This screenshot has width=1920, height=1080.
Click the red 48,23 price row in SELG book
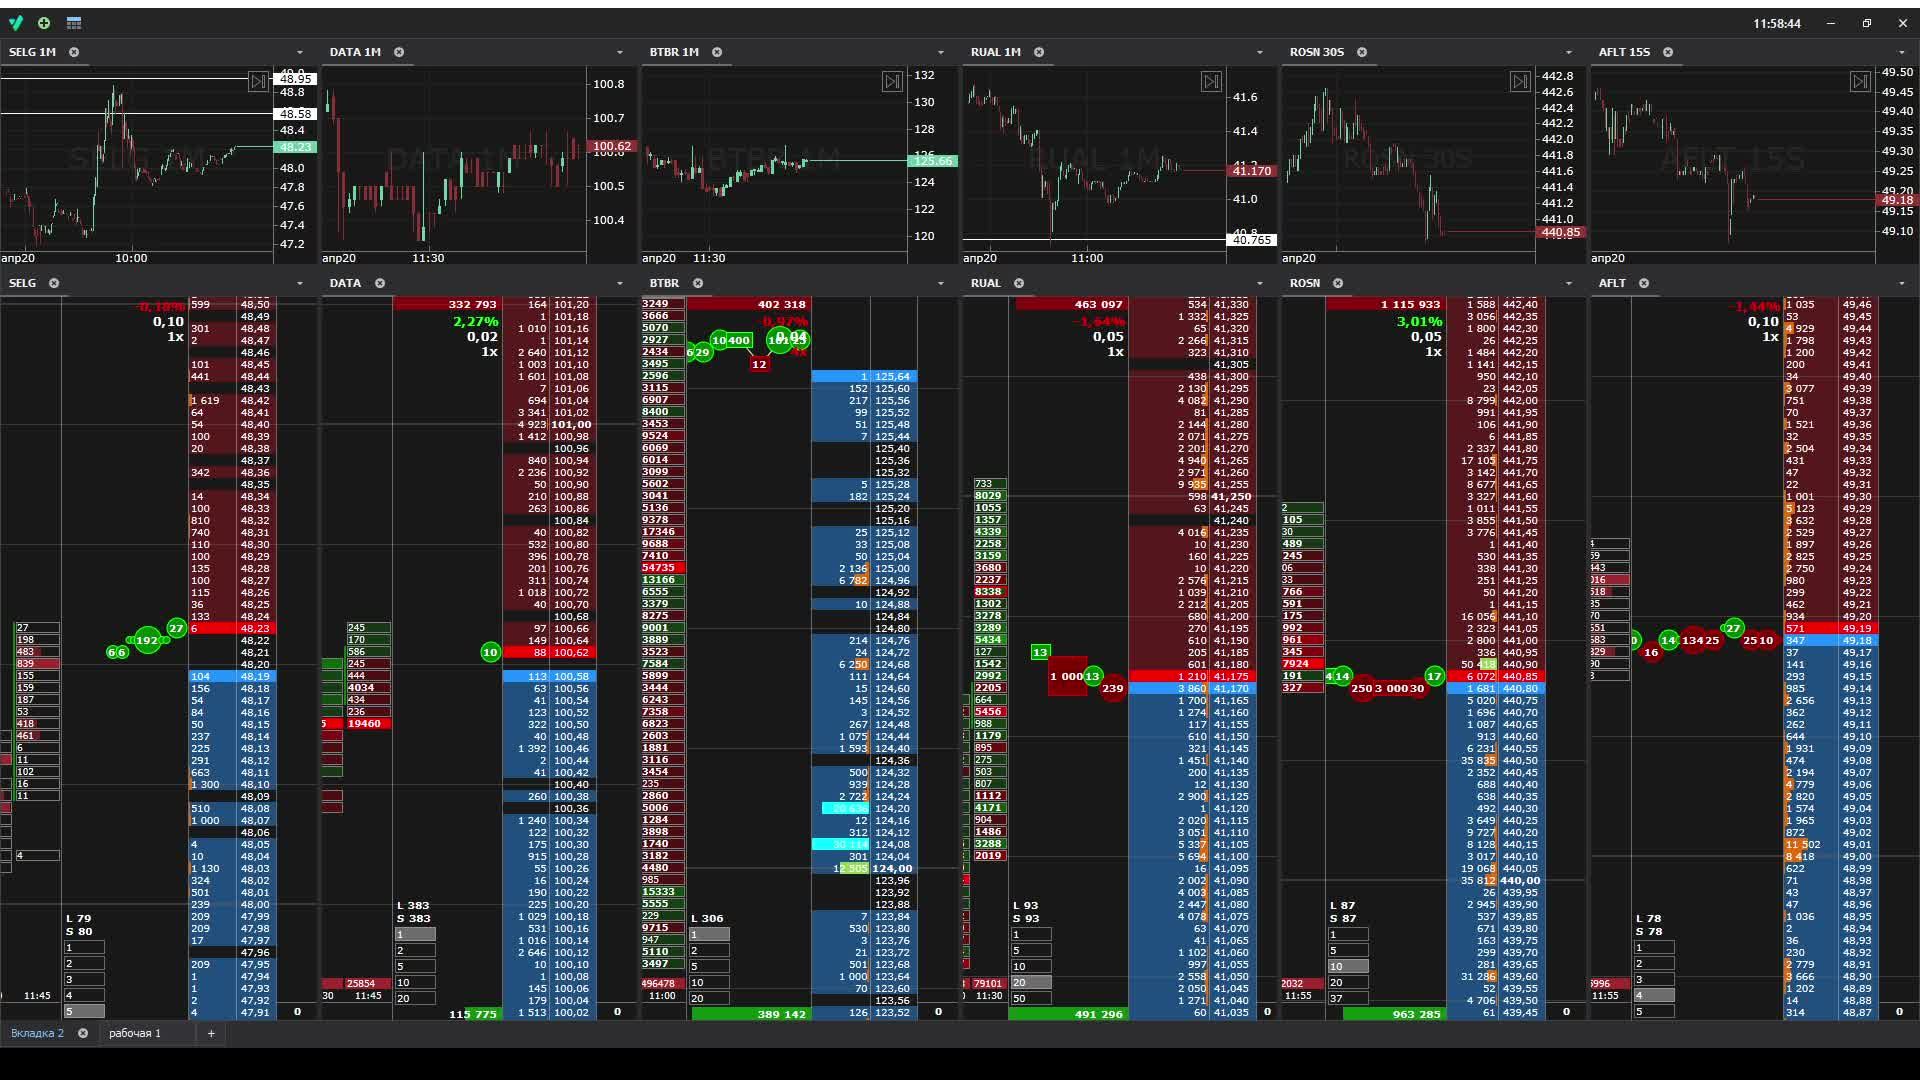pyautogui.click(x=254, y=628)
